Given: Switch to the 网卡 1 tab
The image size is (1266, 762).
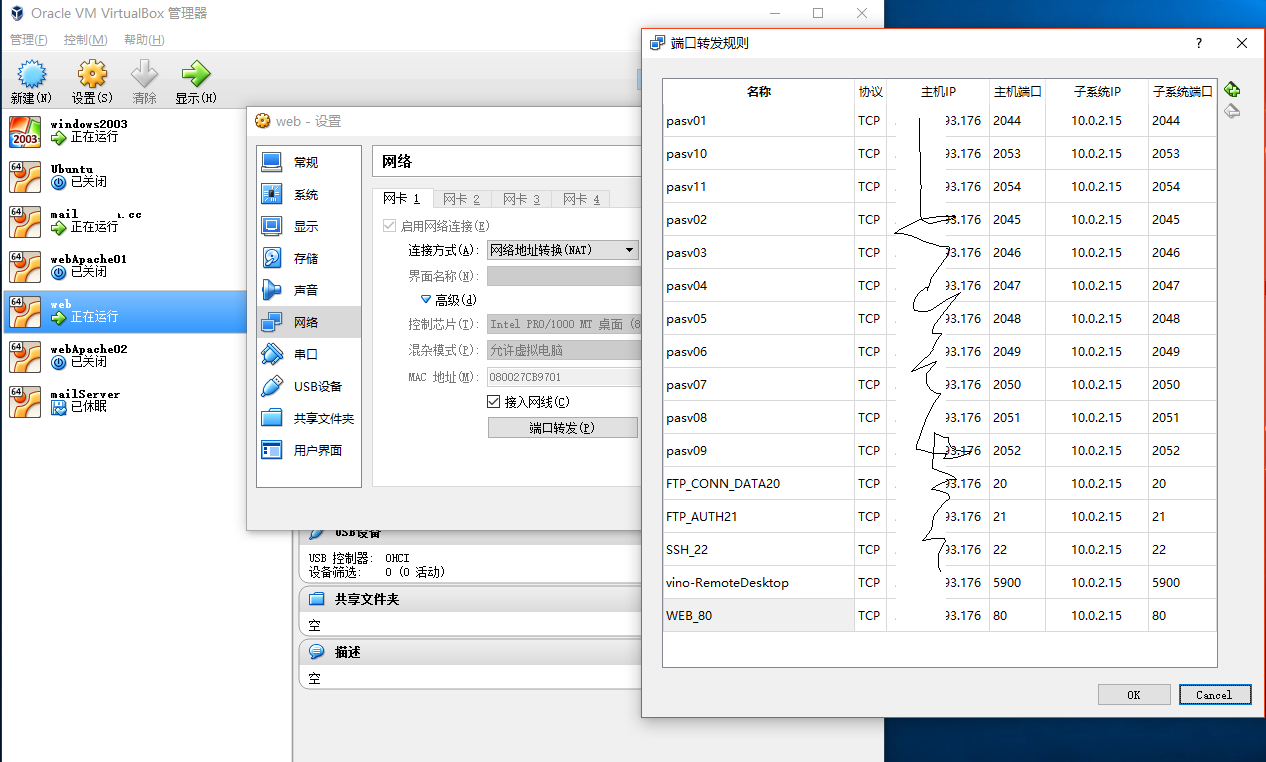Looking at the screenshot, I should click(x=401, y=199).
